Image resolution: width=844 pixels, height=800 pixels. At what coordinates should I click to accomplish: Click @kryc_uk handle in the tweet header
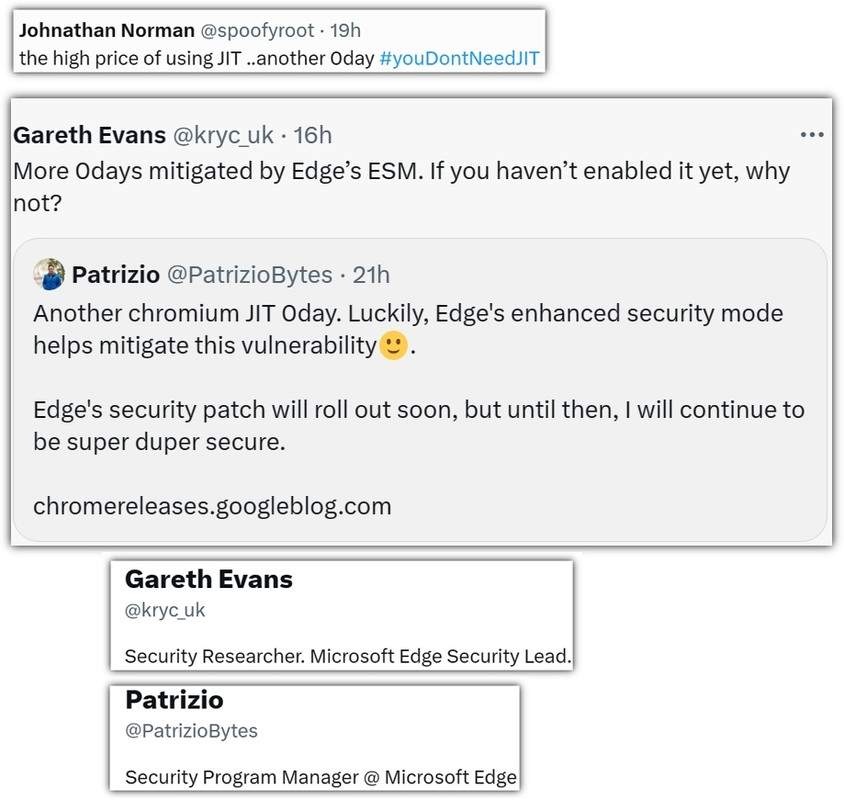(x=223, y=136)
